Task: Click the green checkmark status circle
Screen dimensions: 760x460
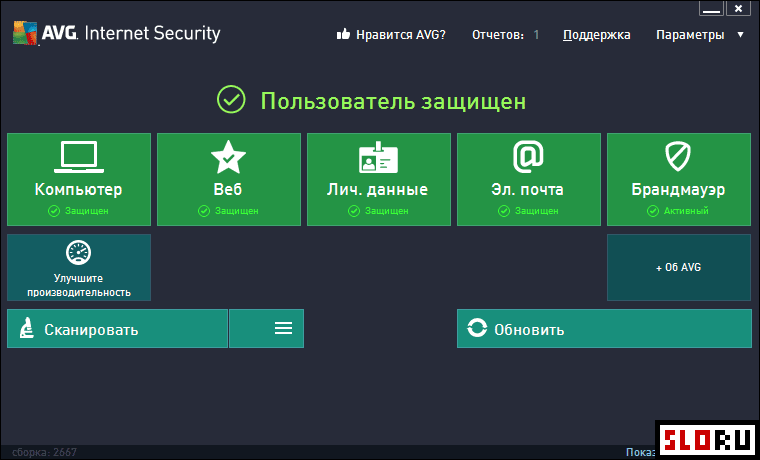Action: point(231,99)
